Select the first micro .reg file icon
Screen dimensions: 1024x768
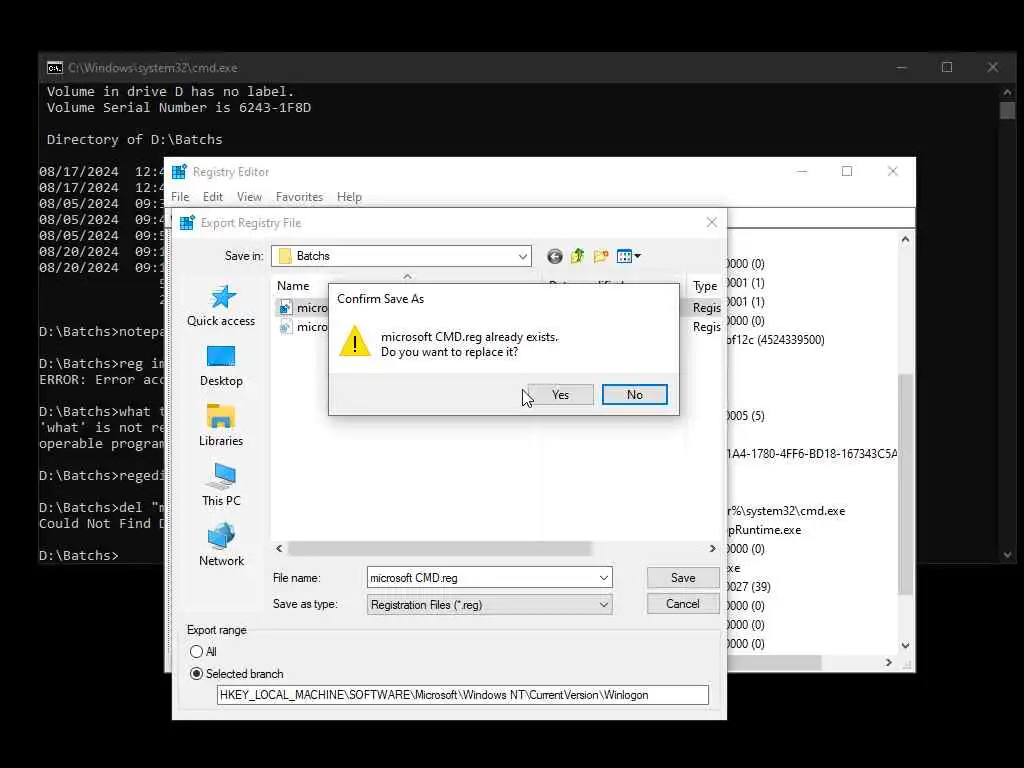coord(285,308)
